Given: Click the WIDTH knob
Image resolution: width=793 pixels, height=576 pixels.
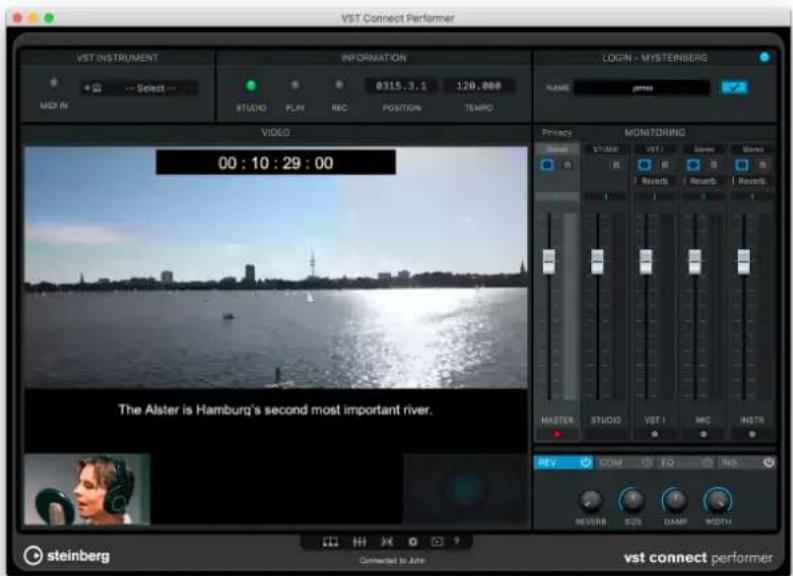Looking at the screenshot, I should click(718, 500).
